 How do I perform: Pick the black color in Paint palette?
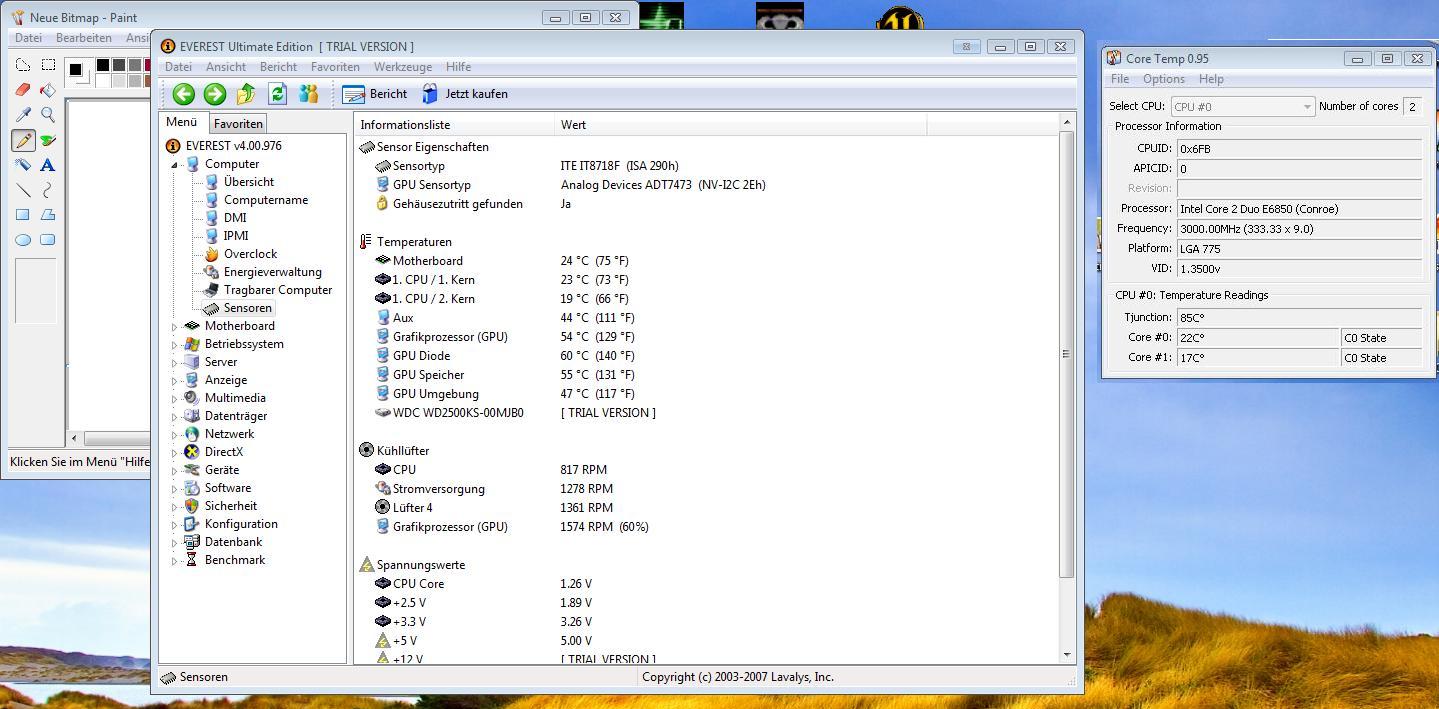pos(103,65)
